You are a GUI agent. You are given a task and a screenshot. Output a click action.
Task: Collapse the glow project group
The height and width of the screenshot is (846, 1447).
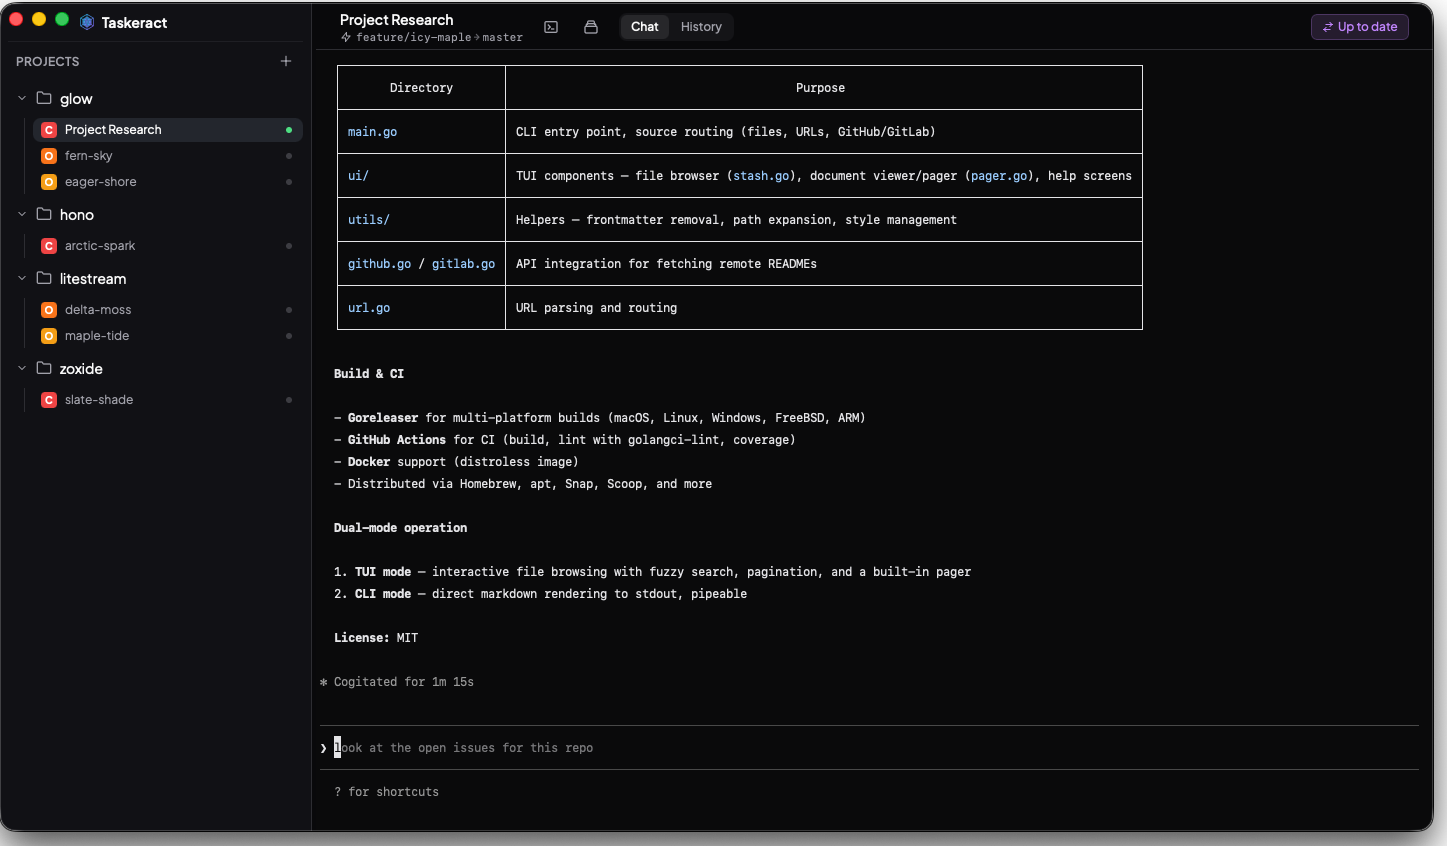point(22,98)
